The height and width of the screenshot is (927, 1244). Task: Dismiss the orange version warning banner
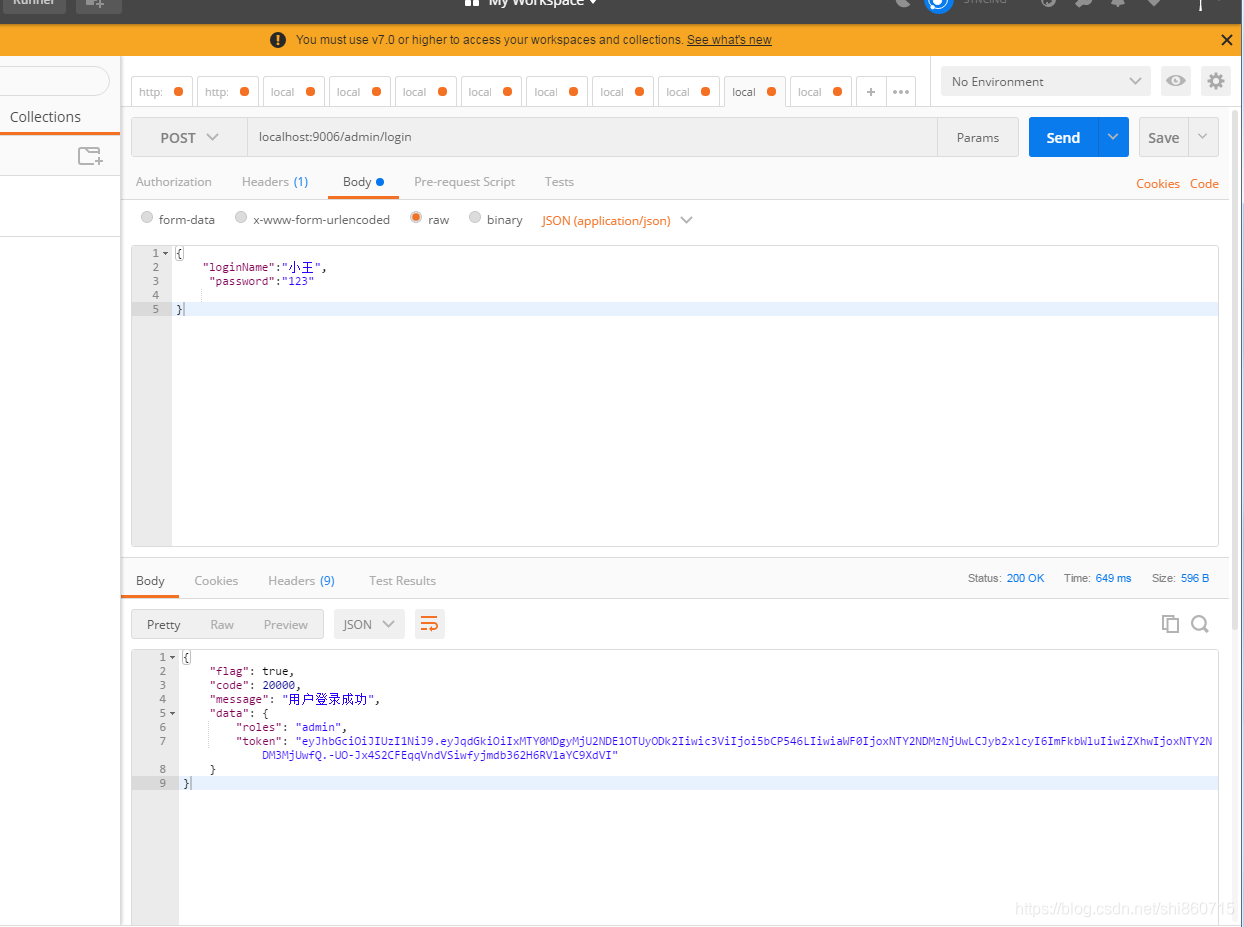[x=1226, y=40]
